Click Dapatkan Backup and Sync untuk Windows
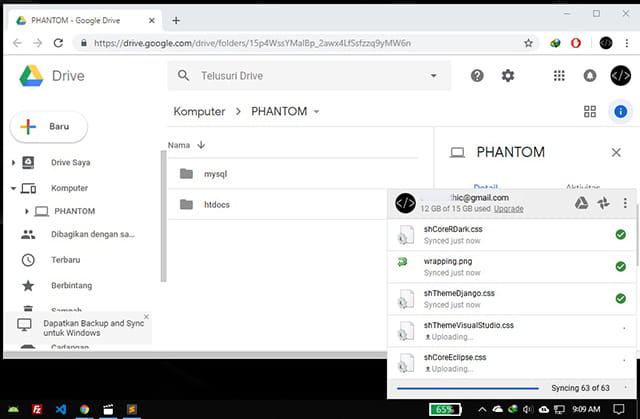This screenshot has height=419, width=640. pos(93,328)
